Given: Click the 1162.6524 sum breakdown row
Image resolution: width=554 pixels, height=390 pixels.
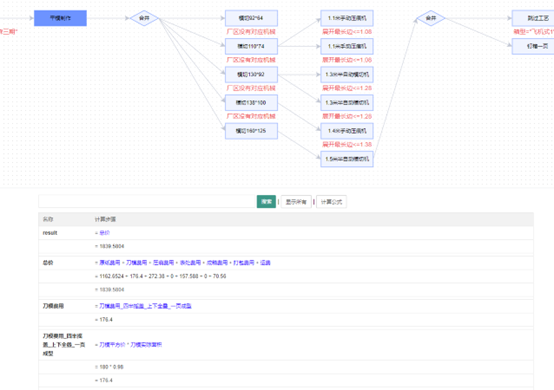Looking at the screenshot, I should click(x=286, y=276).
